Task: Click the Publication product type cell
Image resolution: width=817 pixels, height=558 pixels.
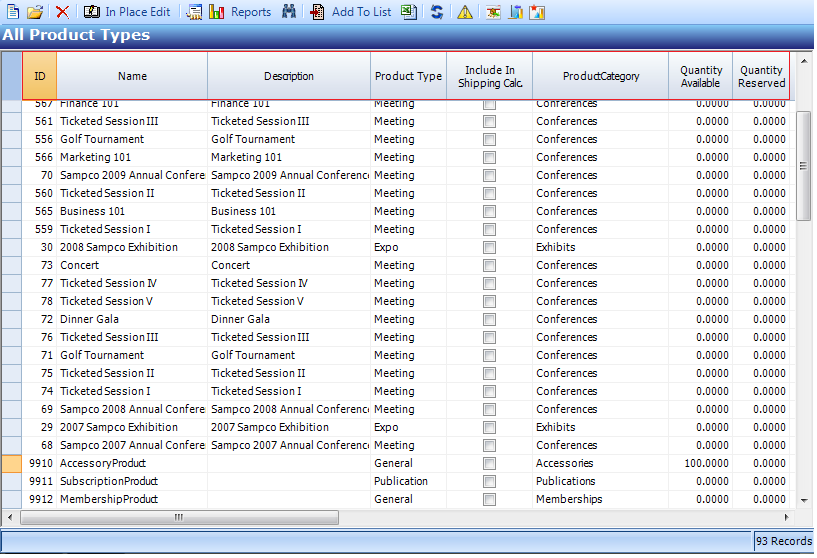Action: [x=408, y=481]
